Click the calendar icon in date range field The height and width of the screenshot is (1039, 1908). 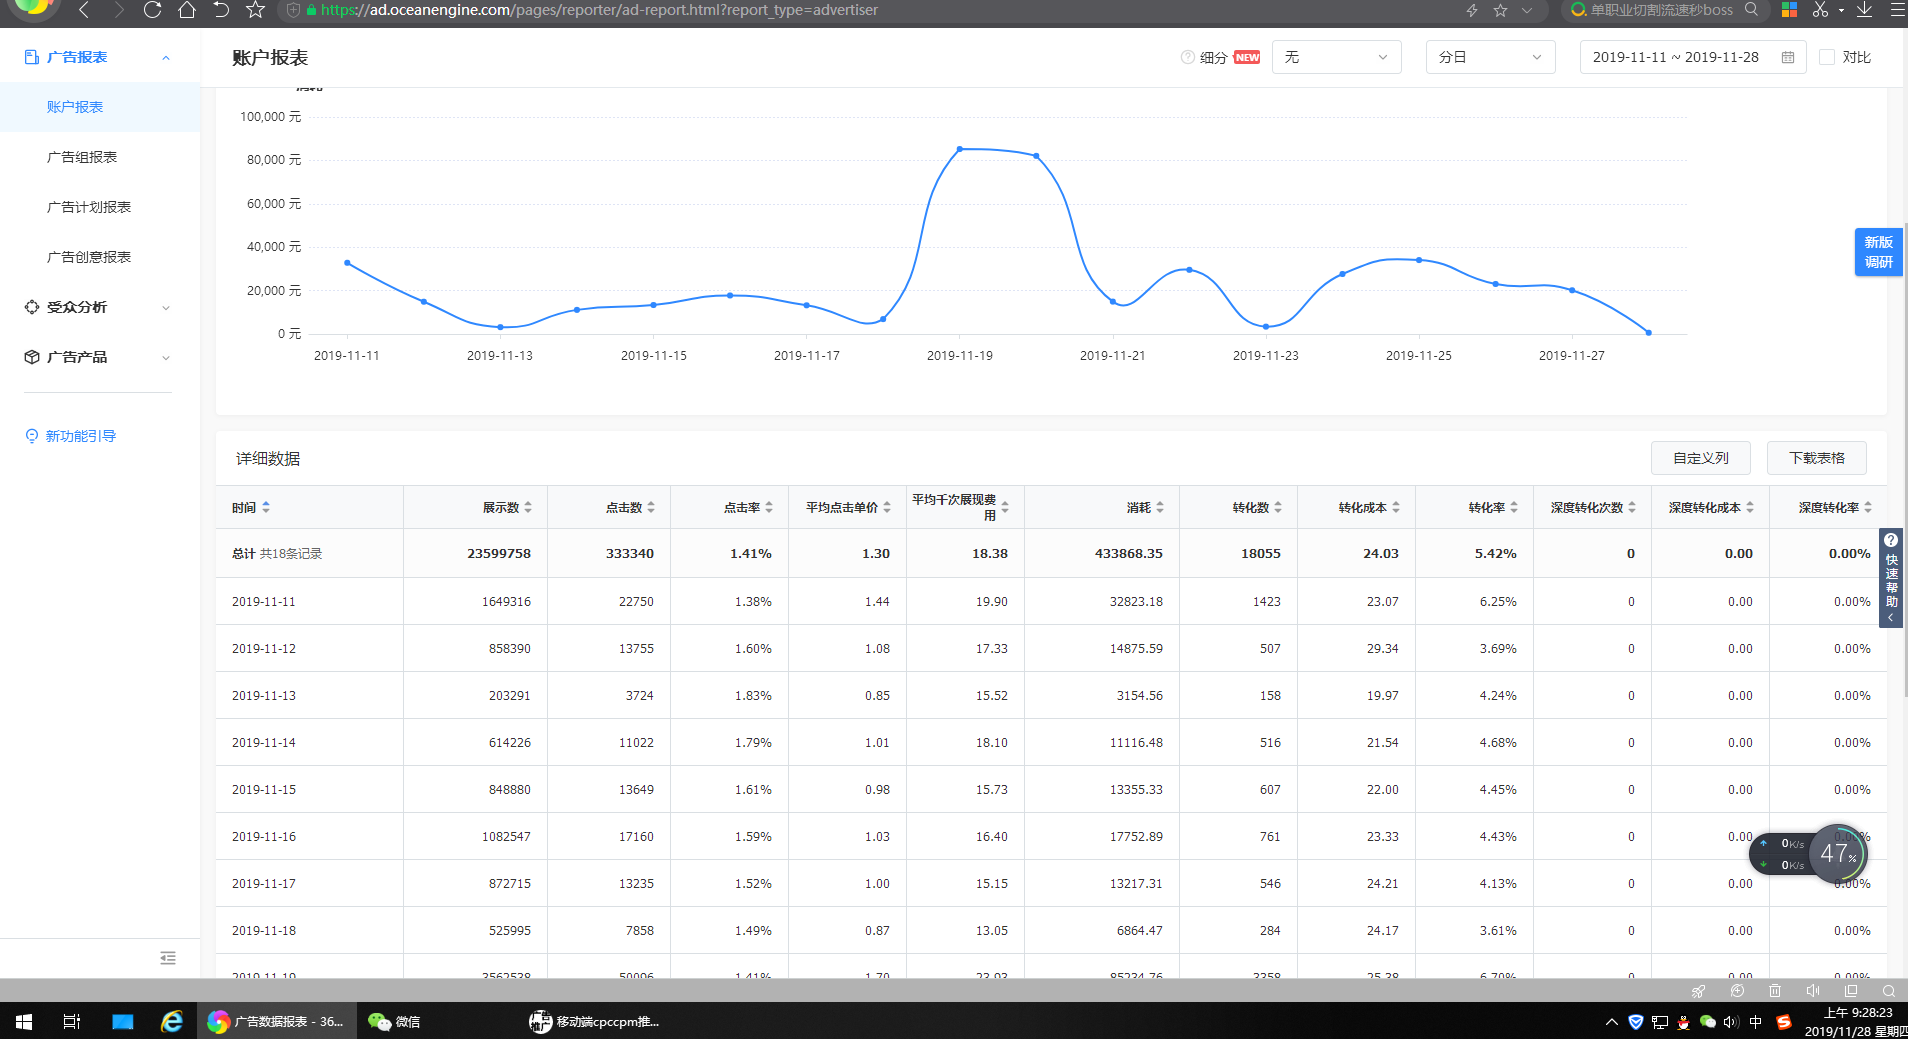(x=1788, y=58)
